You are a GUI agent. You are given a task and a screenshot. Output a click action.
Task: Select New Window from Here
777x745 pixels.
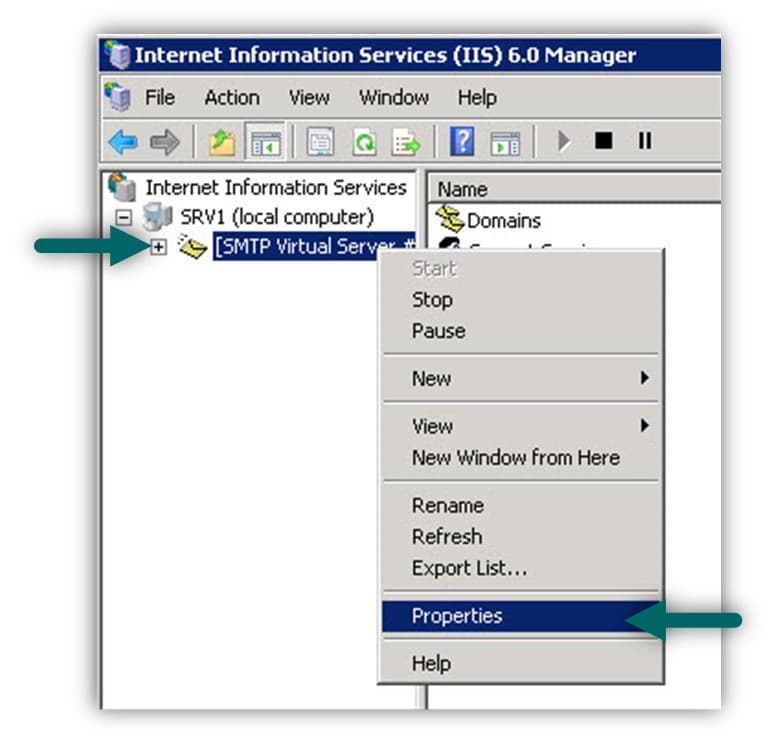click(x=520, y=457)
